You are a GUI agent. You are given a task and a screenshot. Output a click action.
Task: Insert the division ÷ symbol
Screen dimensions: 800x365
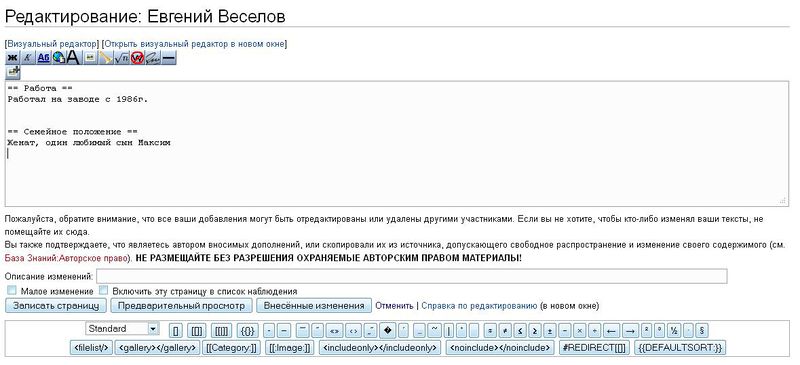(594, 331)
